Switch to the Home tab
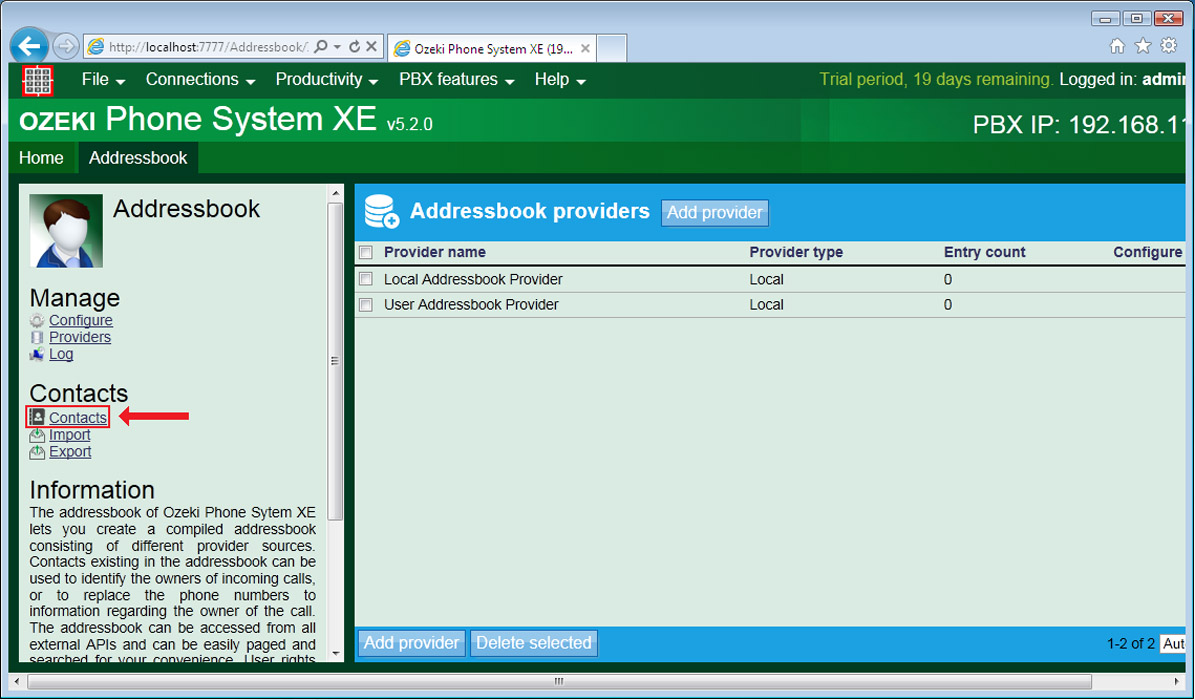Viewport: 1195px width, 700px height. pyautogui.click(x=41, y=158)
